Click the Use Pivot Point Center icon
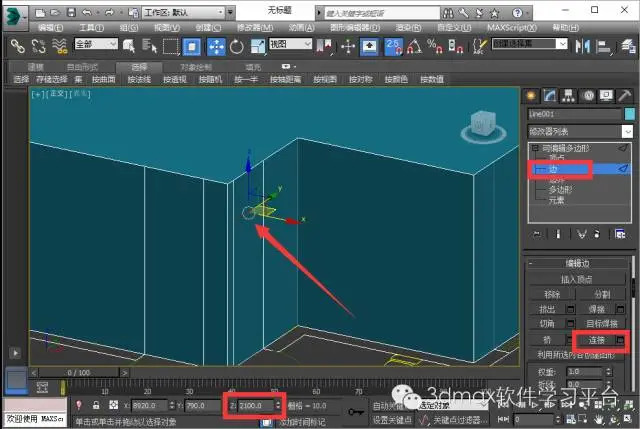640x429 pixels. click(324, 46)
